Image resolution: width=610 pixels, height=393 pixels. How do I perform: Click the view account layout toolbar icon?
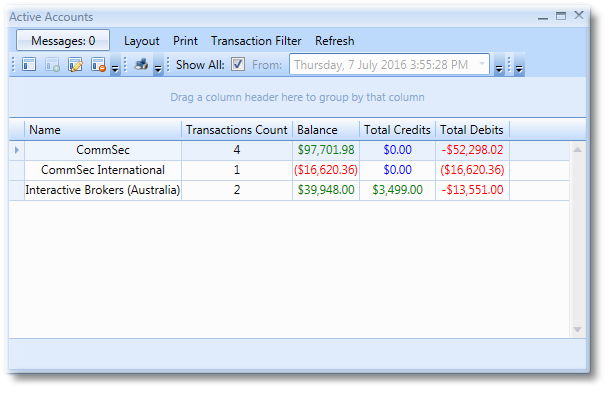(x=29, y=64)
